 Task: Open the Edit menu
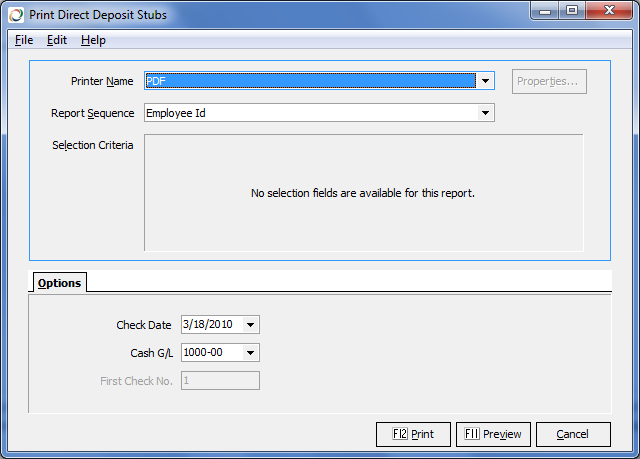[x=57, y=40]
